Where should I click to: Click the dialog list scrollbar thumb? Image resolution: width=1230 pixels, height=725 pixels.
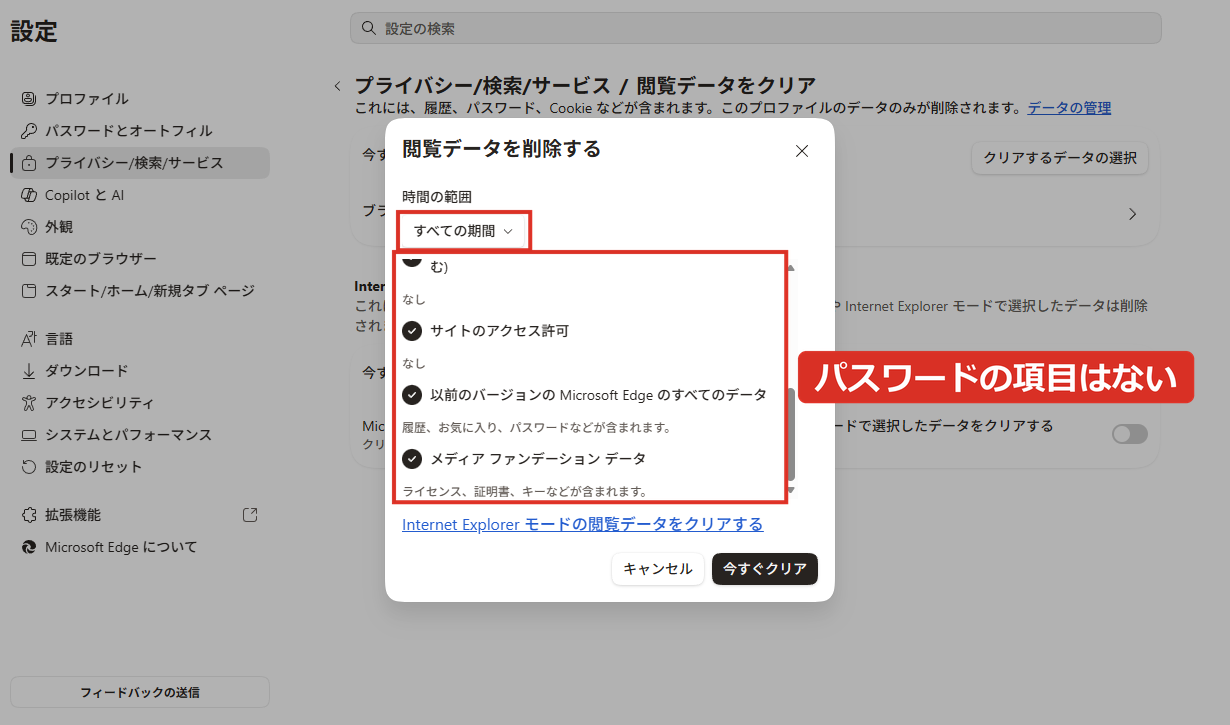coord(791,434)
